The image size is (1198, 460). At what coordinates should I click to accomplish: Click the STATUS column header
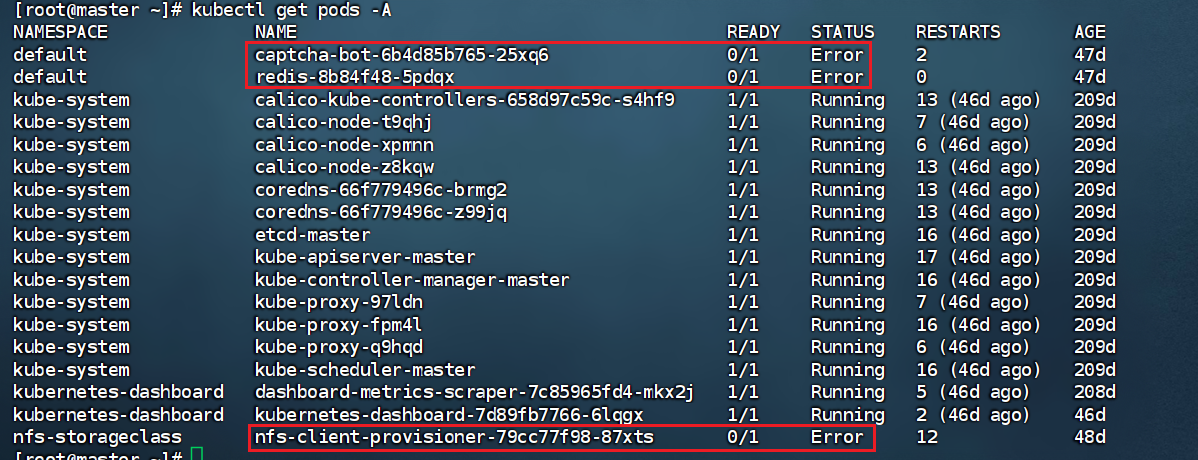842,32
